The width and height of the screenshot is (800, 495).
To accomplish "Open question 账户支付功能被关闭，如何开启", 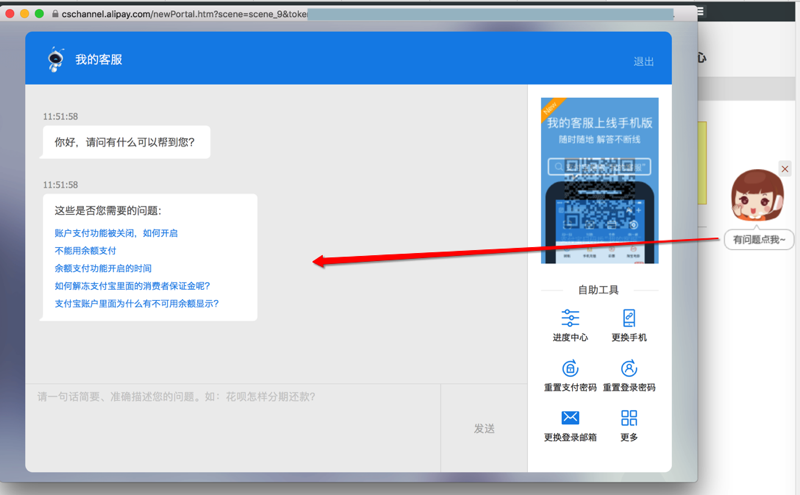I will (116, 233).
